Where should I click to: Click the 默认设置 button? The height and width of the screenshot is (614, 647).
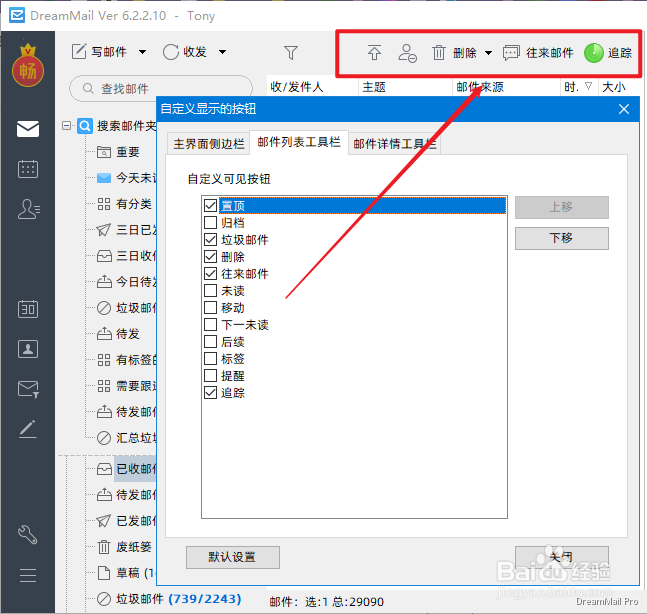(233, 557)
